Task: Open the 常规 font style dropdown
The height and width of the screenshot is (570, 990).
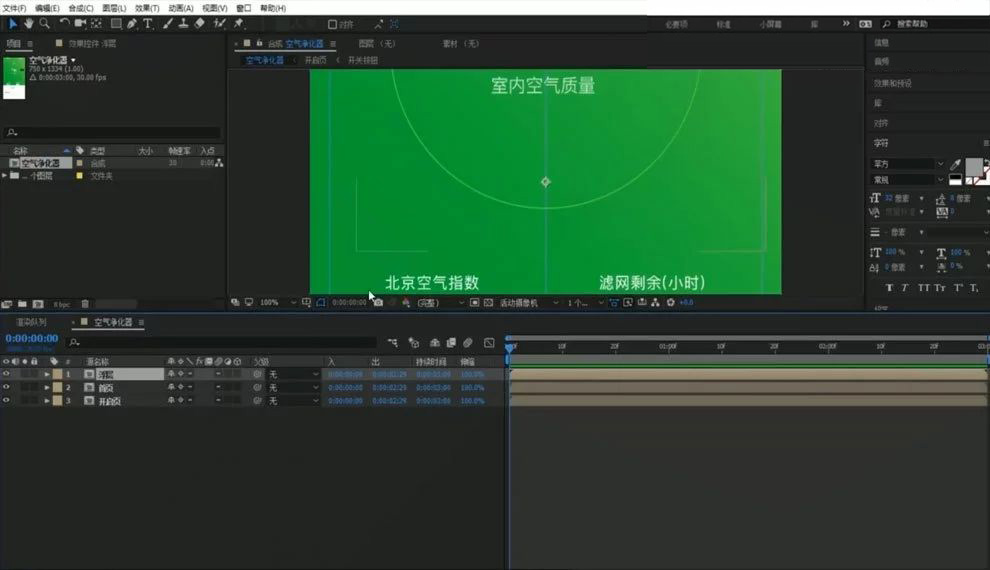Action: coord(908,180)
